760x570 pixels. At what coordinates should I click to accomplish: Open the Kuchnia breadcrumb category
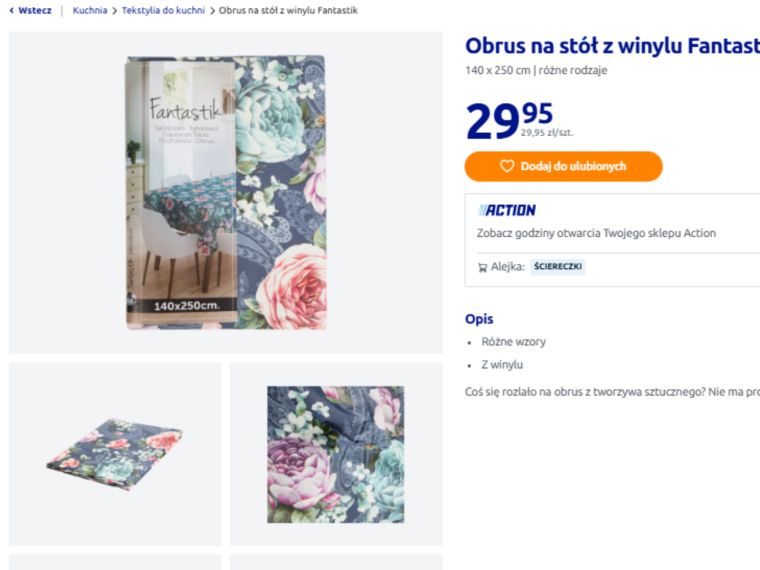(90, 11)
